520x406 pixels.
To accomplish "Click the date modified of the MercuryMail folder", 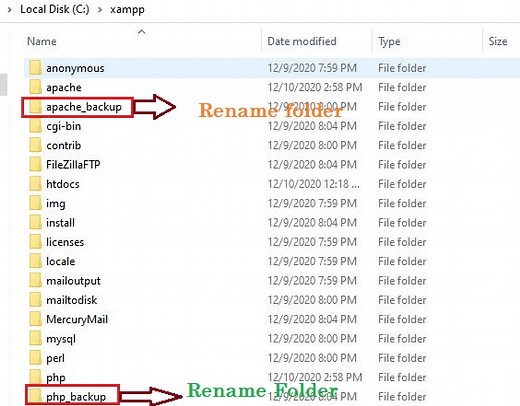I will click(x=312, y=319).
